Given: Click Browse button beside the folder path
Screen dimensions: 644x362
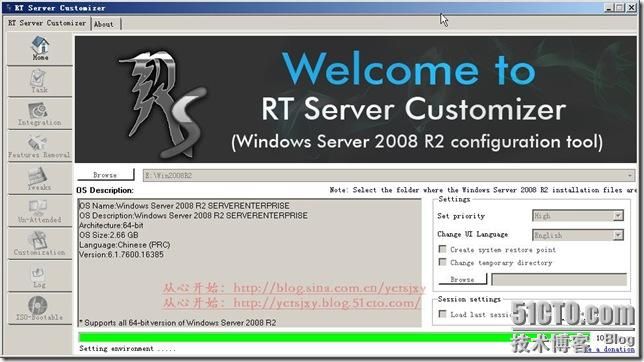Looking at the screenshot, I should click(x=105, y=175).
